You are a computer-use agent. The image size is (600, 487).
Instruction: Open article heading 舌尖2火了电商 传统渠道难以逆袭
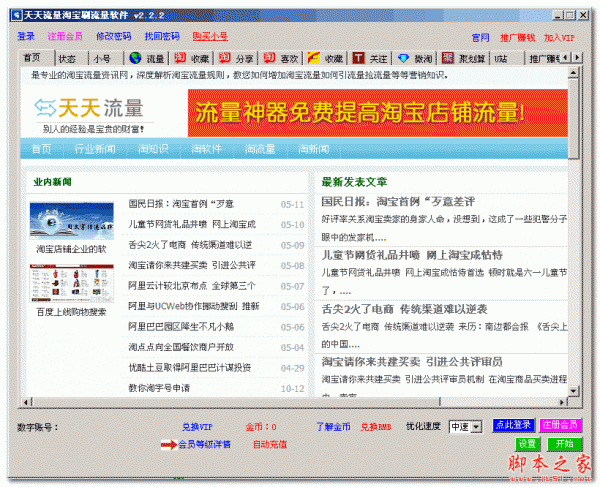pyautogui.click(x=404, y=309)
